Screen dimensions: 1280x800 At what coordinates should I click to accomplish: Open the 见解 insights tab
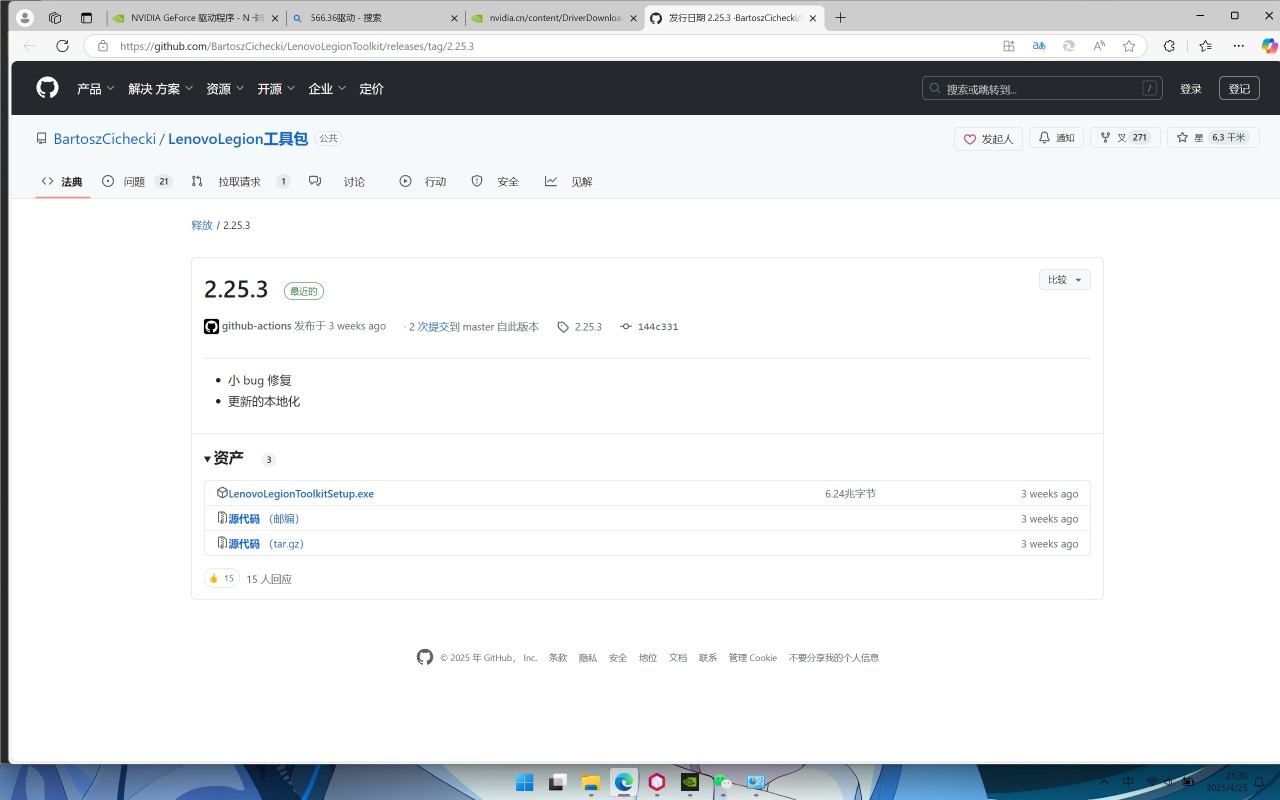[x=569, y=182]
